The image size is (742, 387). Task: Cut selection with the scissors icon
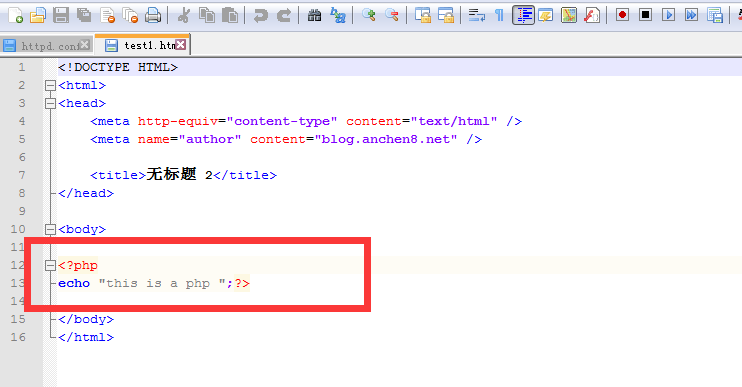184,16
